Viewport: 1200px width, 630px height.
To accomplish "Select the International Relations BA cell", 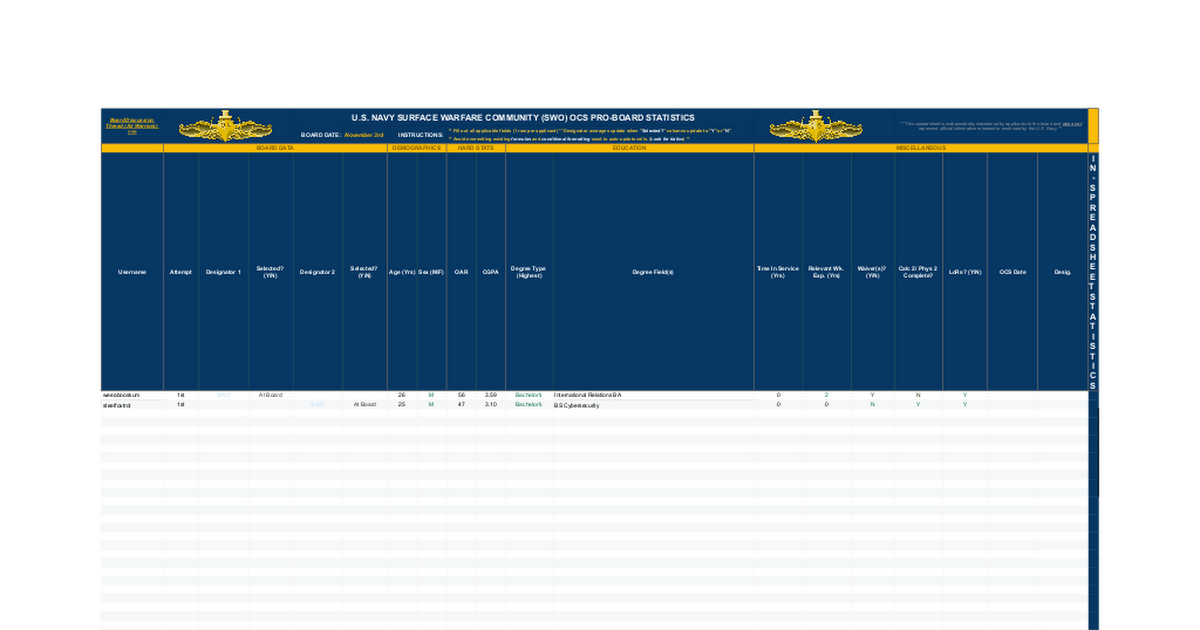I will pyautogui.click(x=588, y=395).
